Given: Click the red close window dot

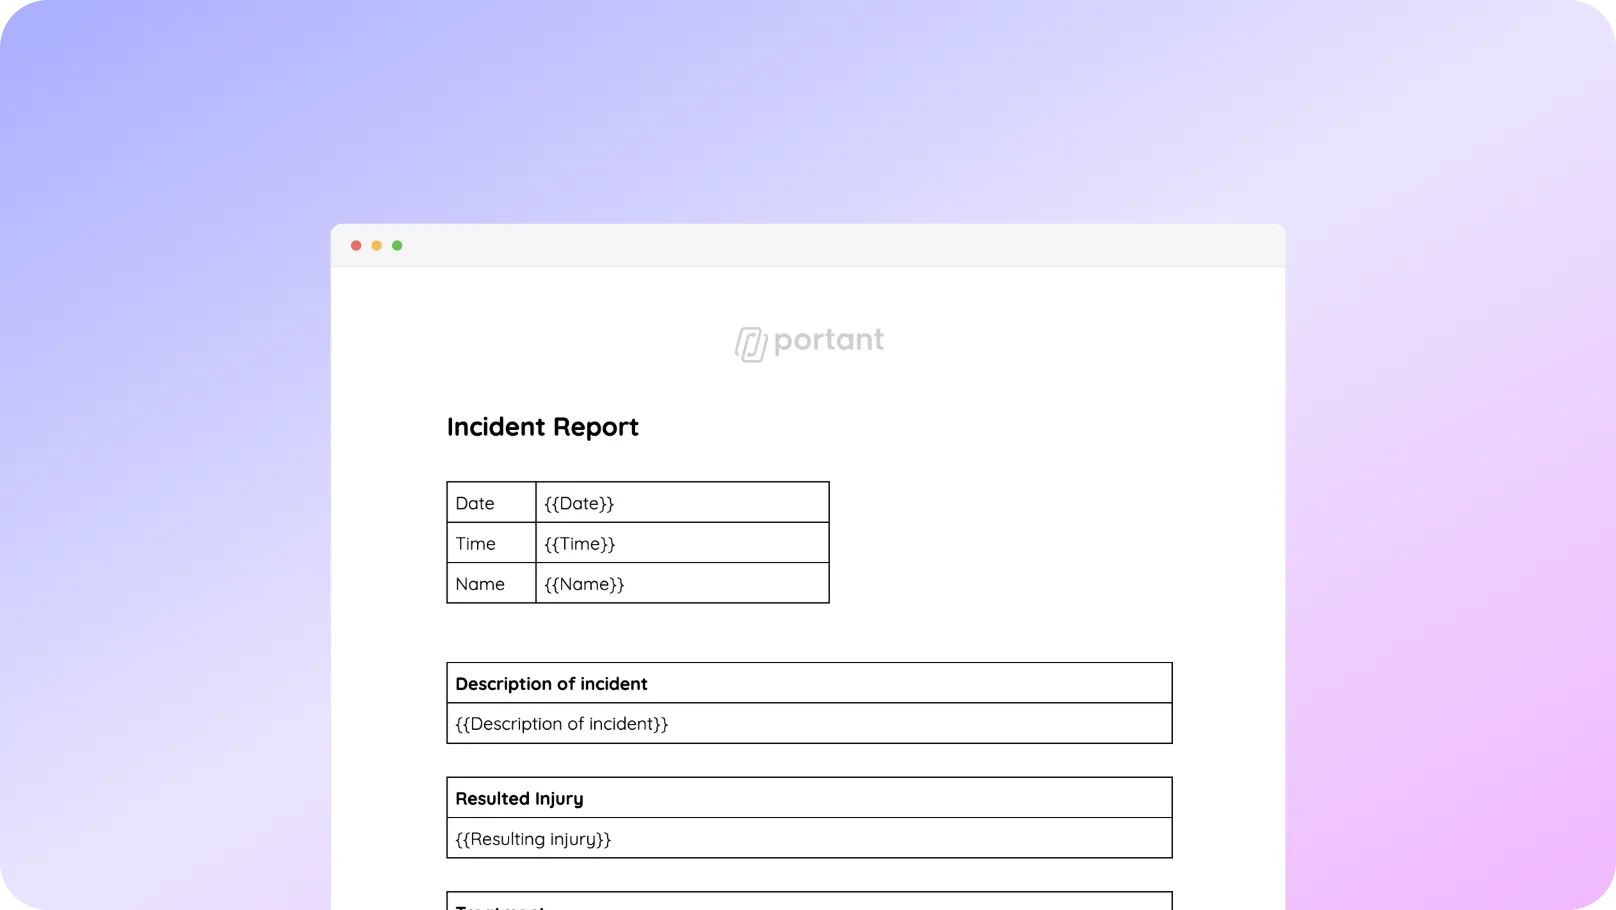Looking at the screenshot, I should click(356, 245).
